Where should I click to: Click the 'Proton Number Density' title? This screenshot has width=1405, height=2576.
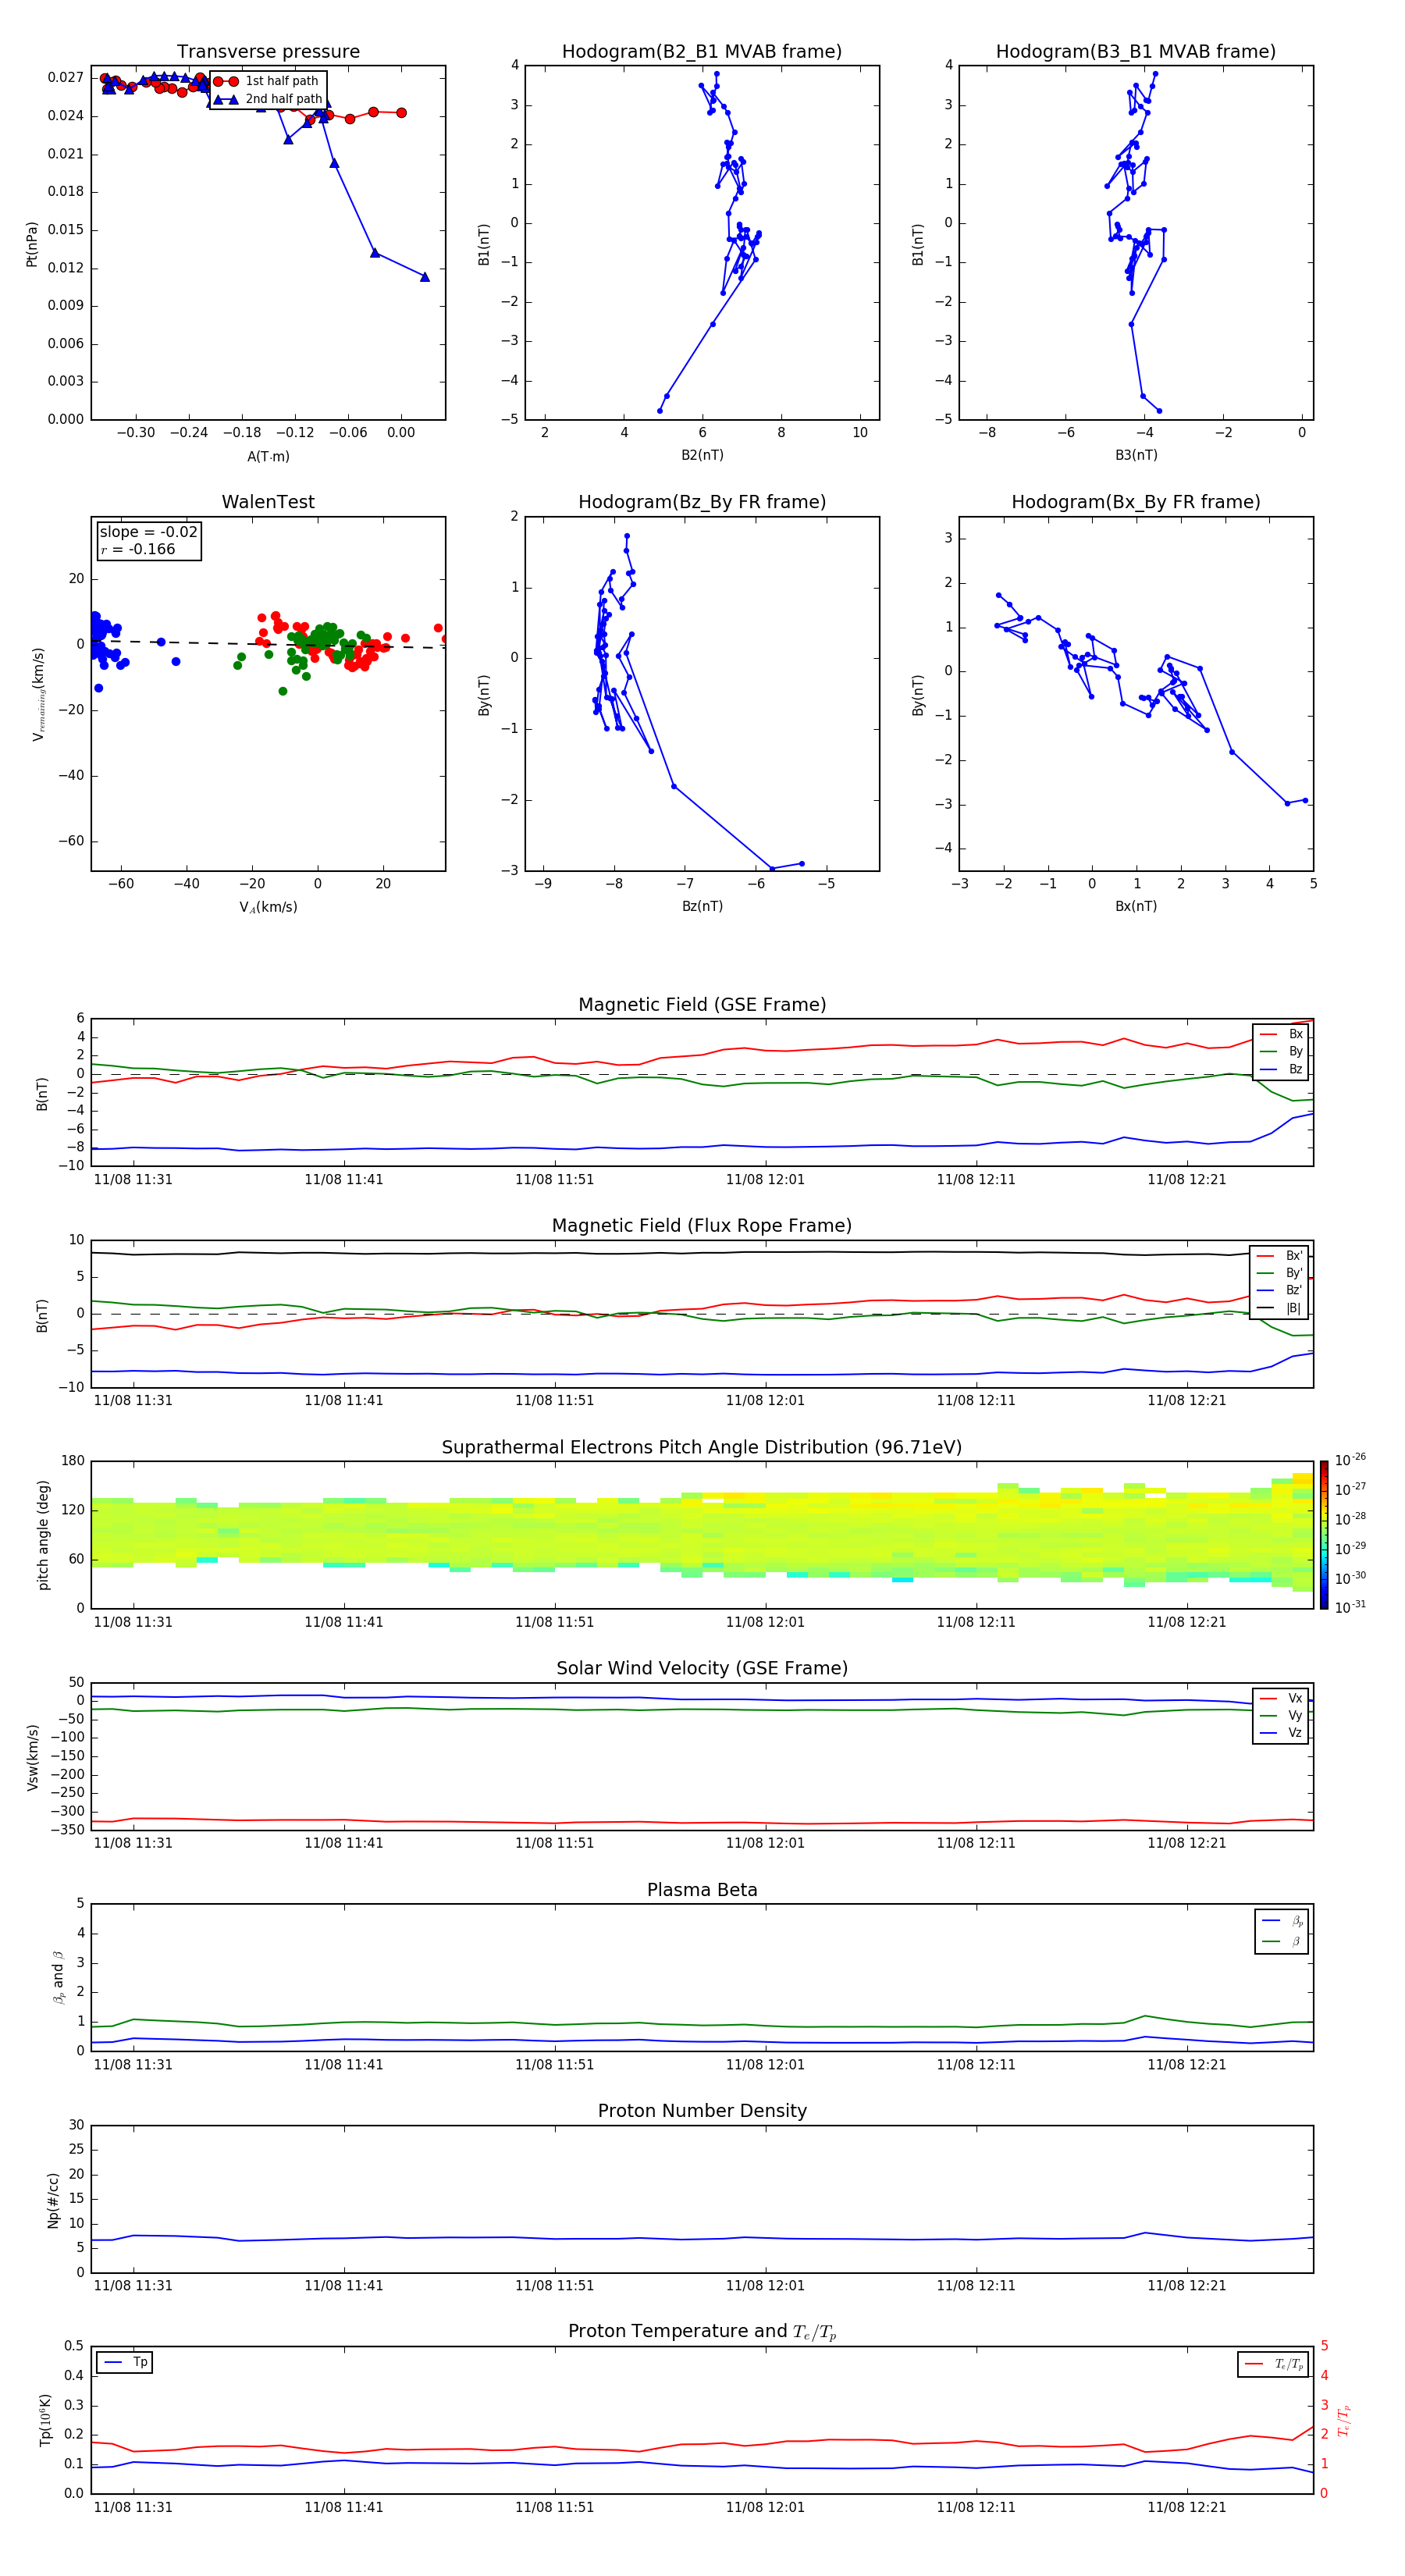point(702,2112)
